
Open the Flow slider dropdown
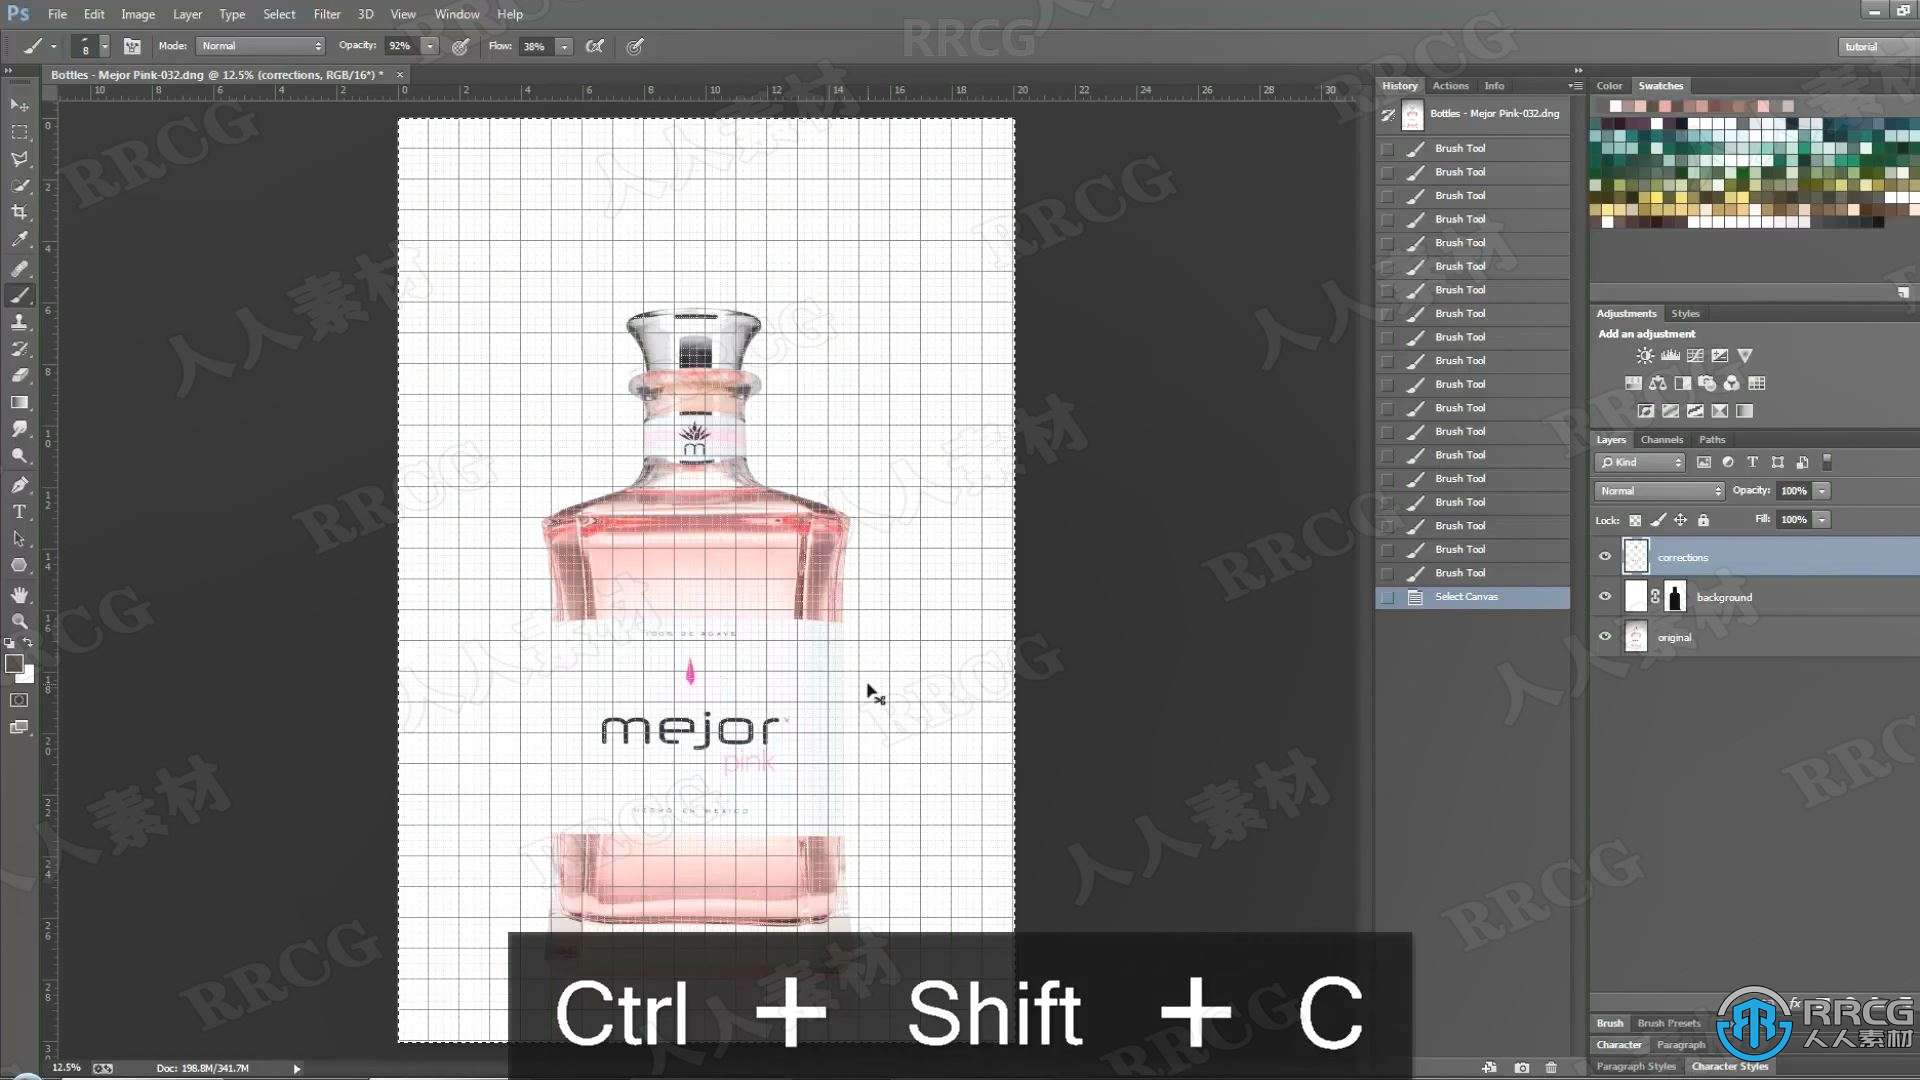[564, 46]
